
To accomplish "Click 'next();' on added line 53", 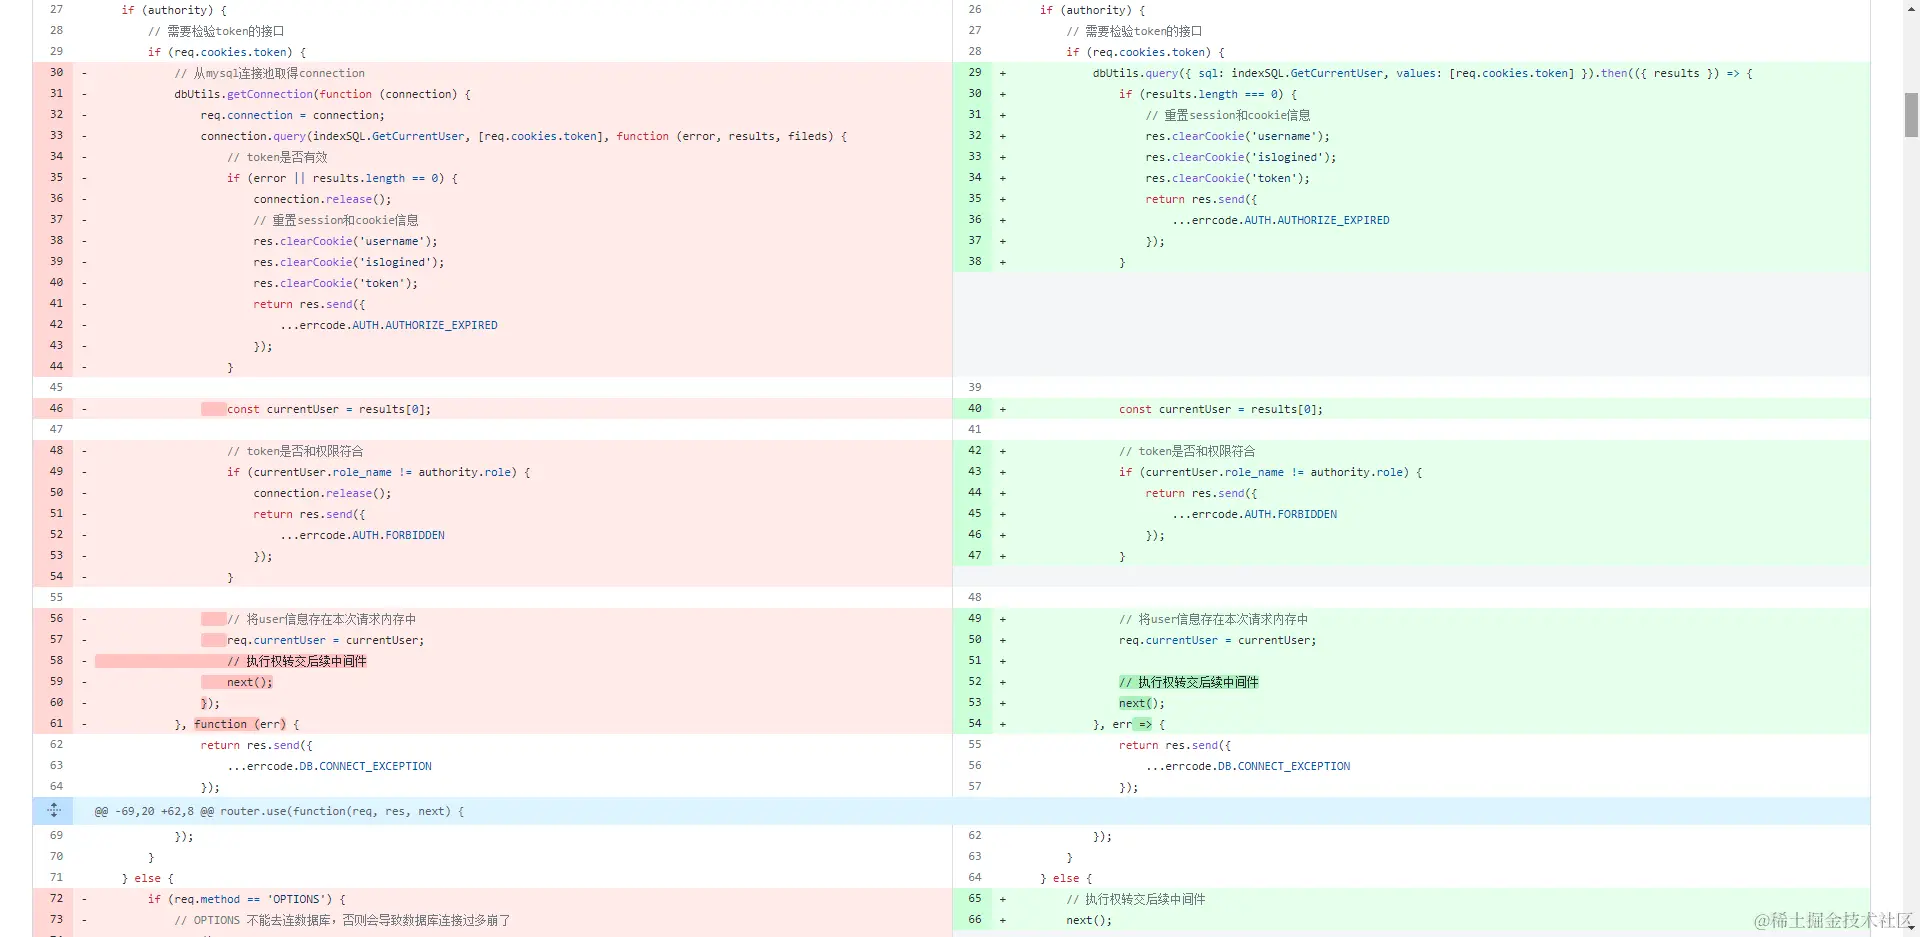I will 1142,703.
